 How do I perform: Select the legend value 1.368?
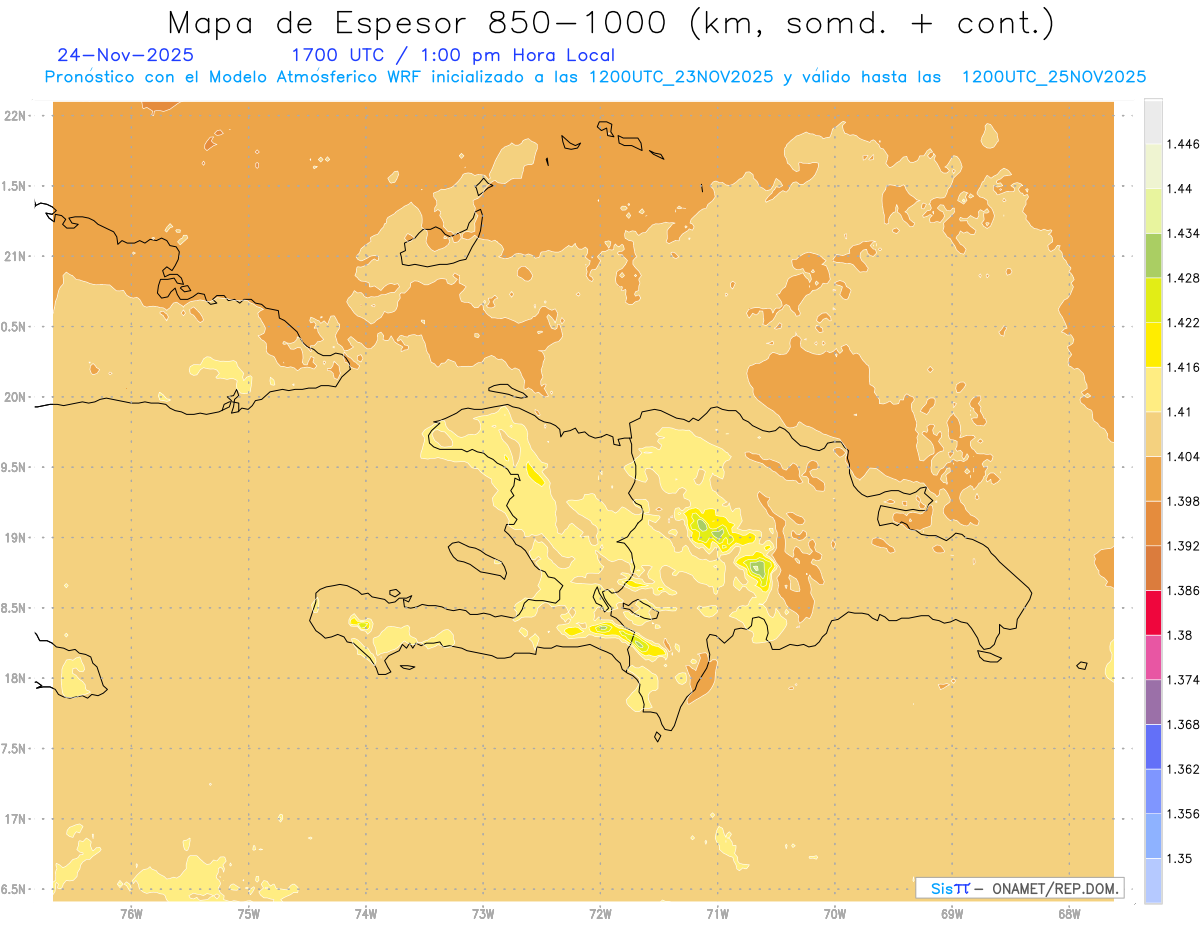point(1185,724)
